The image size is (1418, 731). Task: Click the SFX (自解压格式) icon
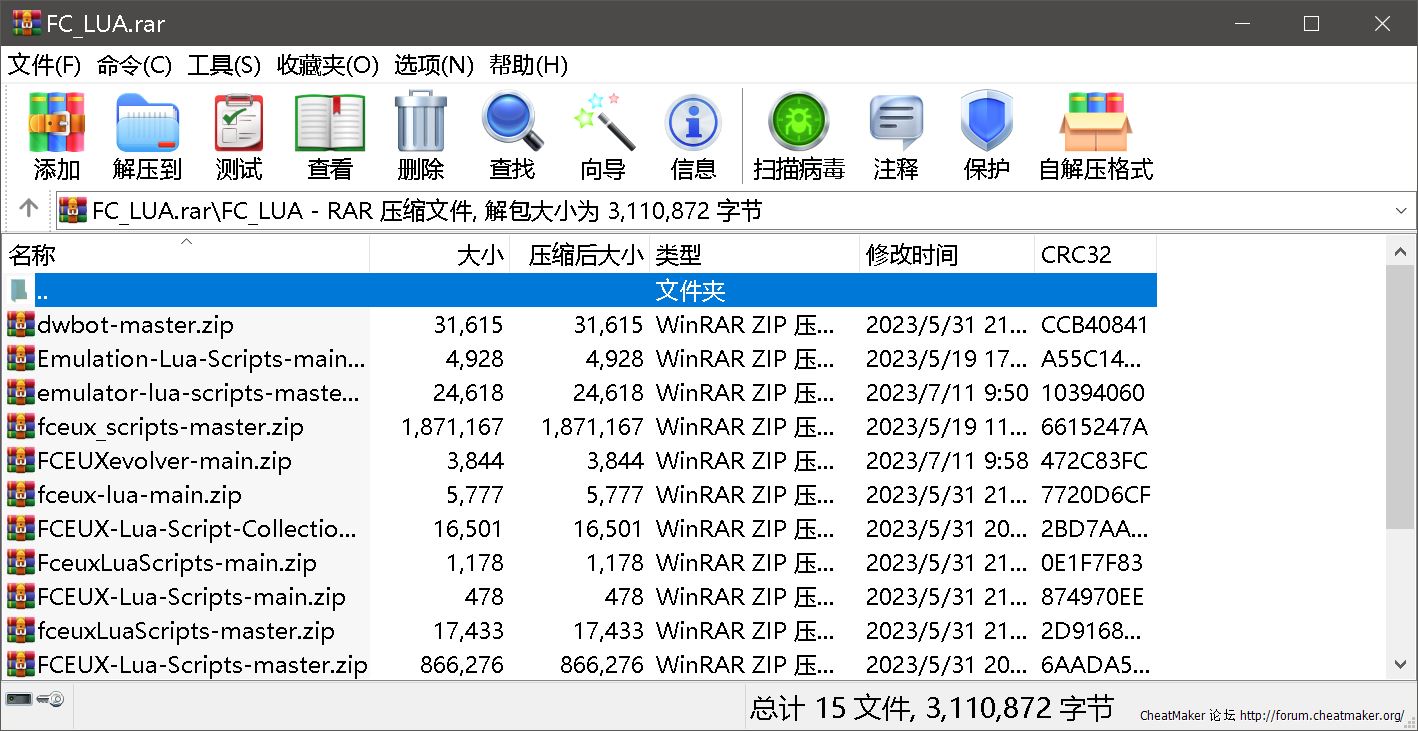(x=1095, y=123)
